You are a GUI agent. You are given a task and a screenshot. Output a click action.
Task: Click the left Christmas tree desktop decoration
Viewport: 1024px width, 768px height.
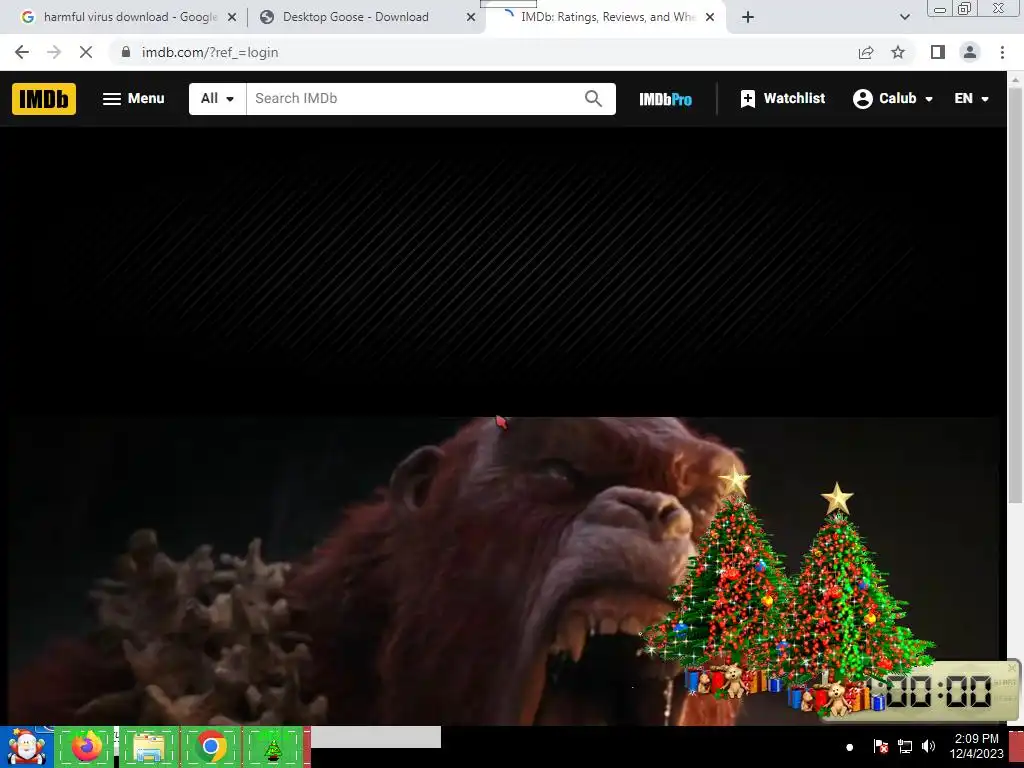pos(729,581)
